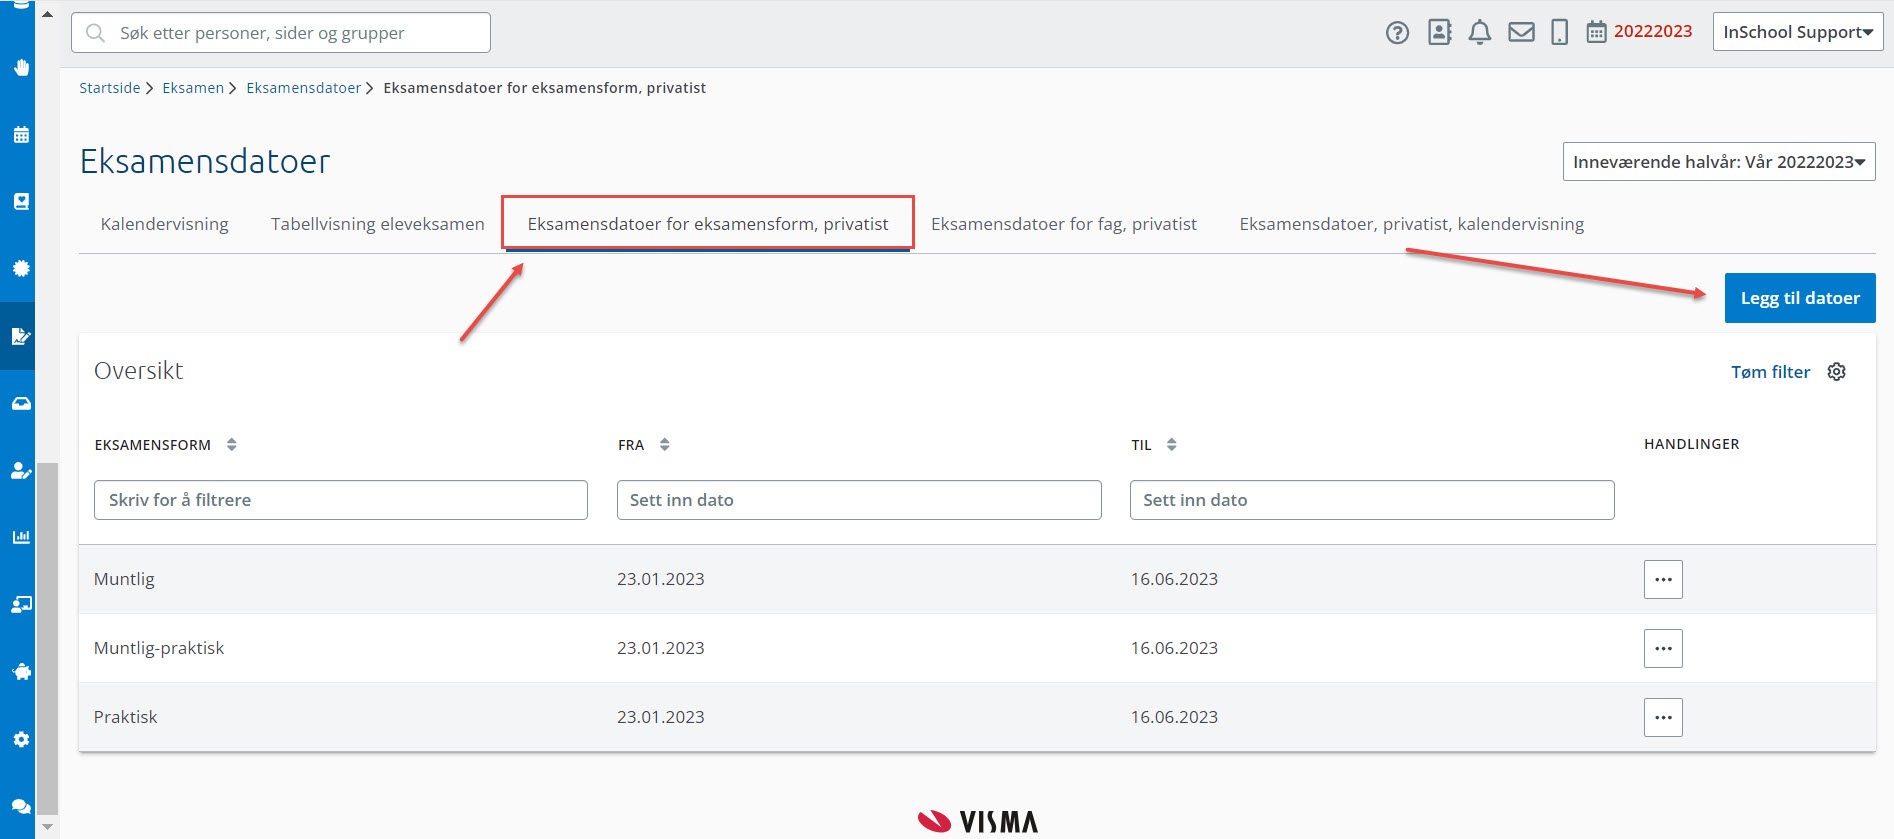
Task: Open actions menu for Muntlig-praktisk row
Action: (x=1663, y=648)
